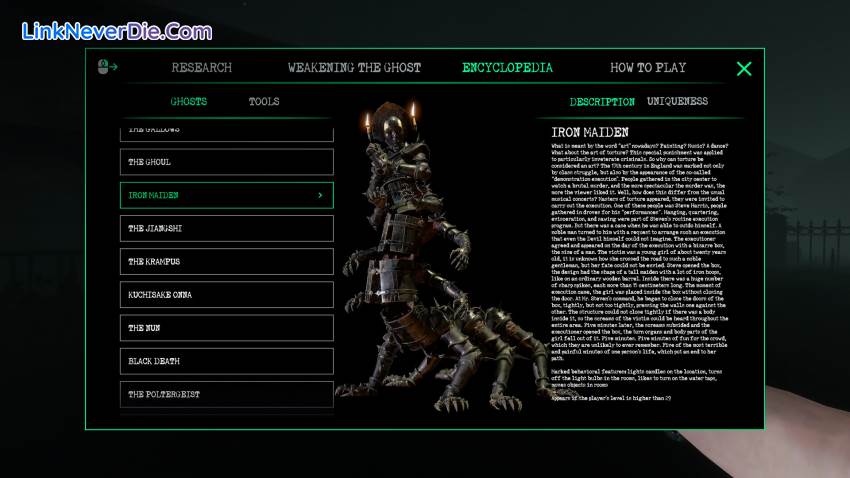850x478 pixels.
Task: Switch to the Tools sub-tab
Action: [x=264, y=102]
